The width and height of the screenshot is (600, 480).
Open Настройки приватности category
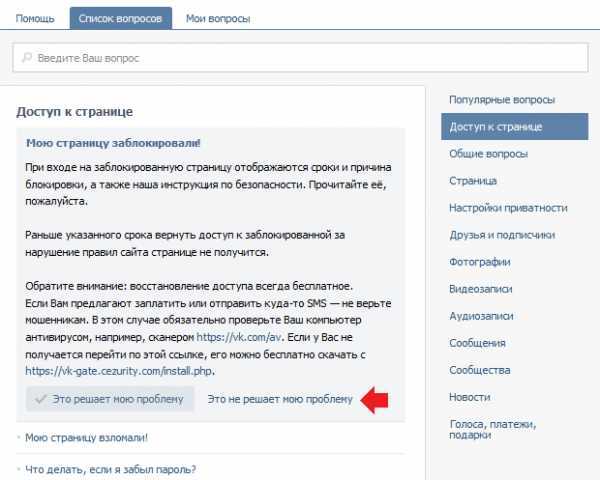[508, 208]
